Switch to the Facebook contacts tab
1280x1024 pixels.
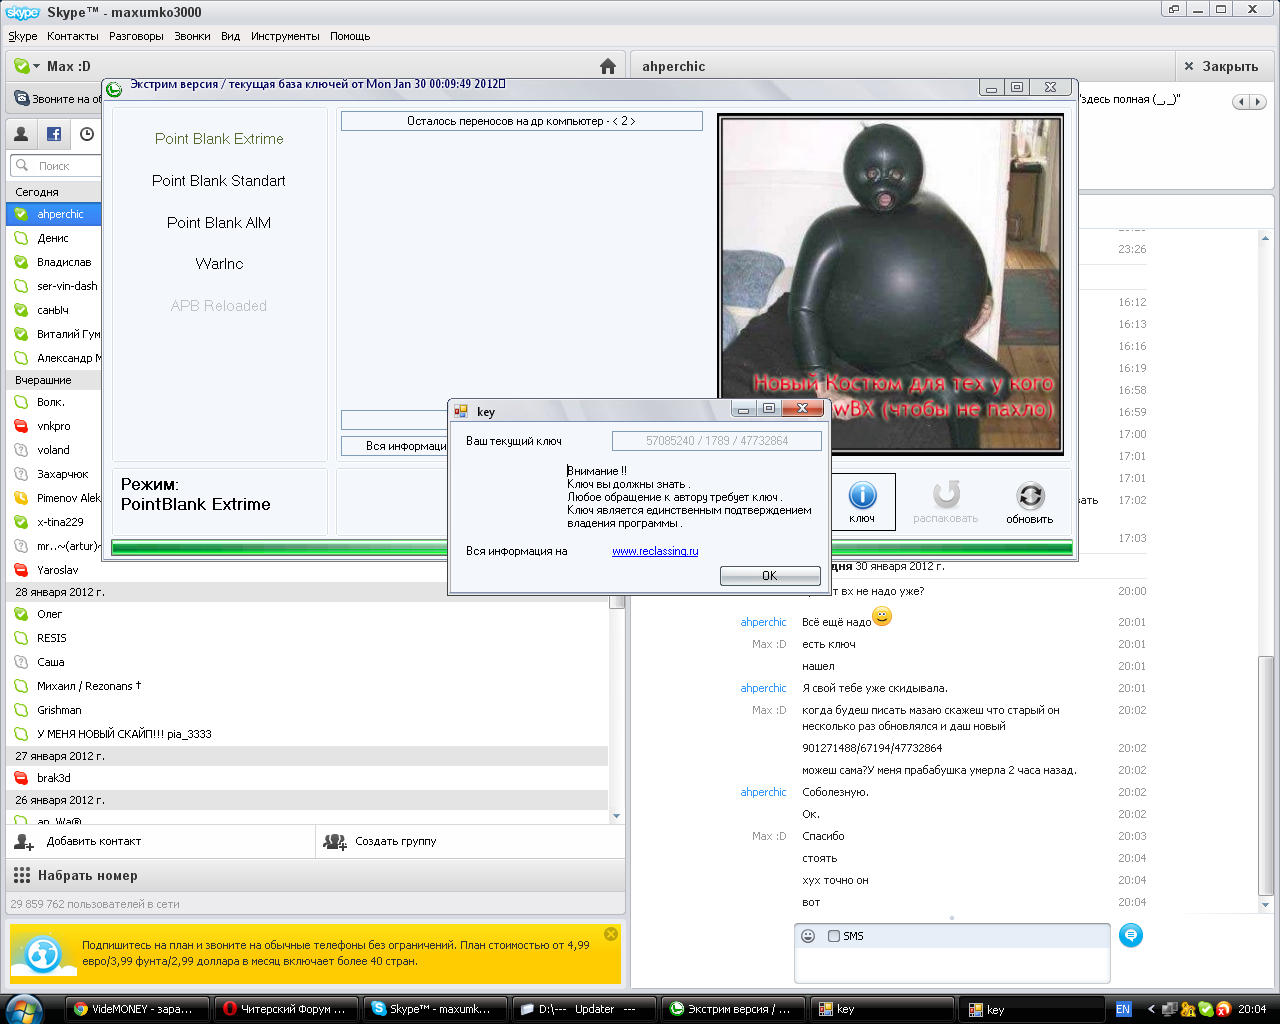coord(54,134)
